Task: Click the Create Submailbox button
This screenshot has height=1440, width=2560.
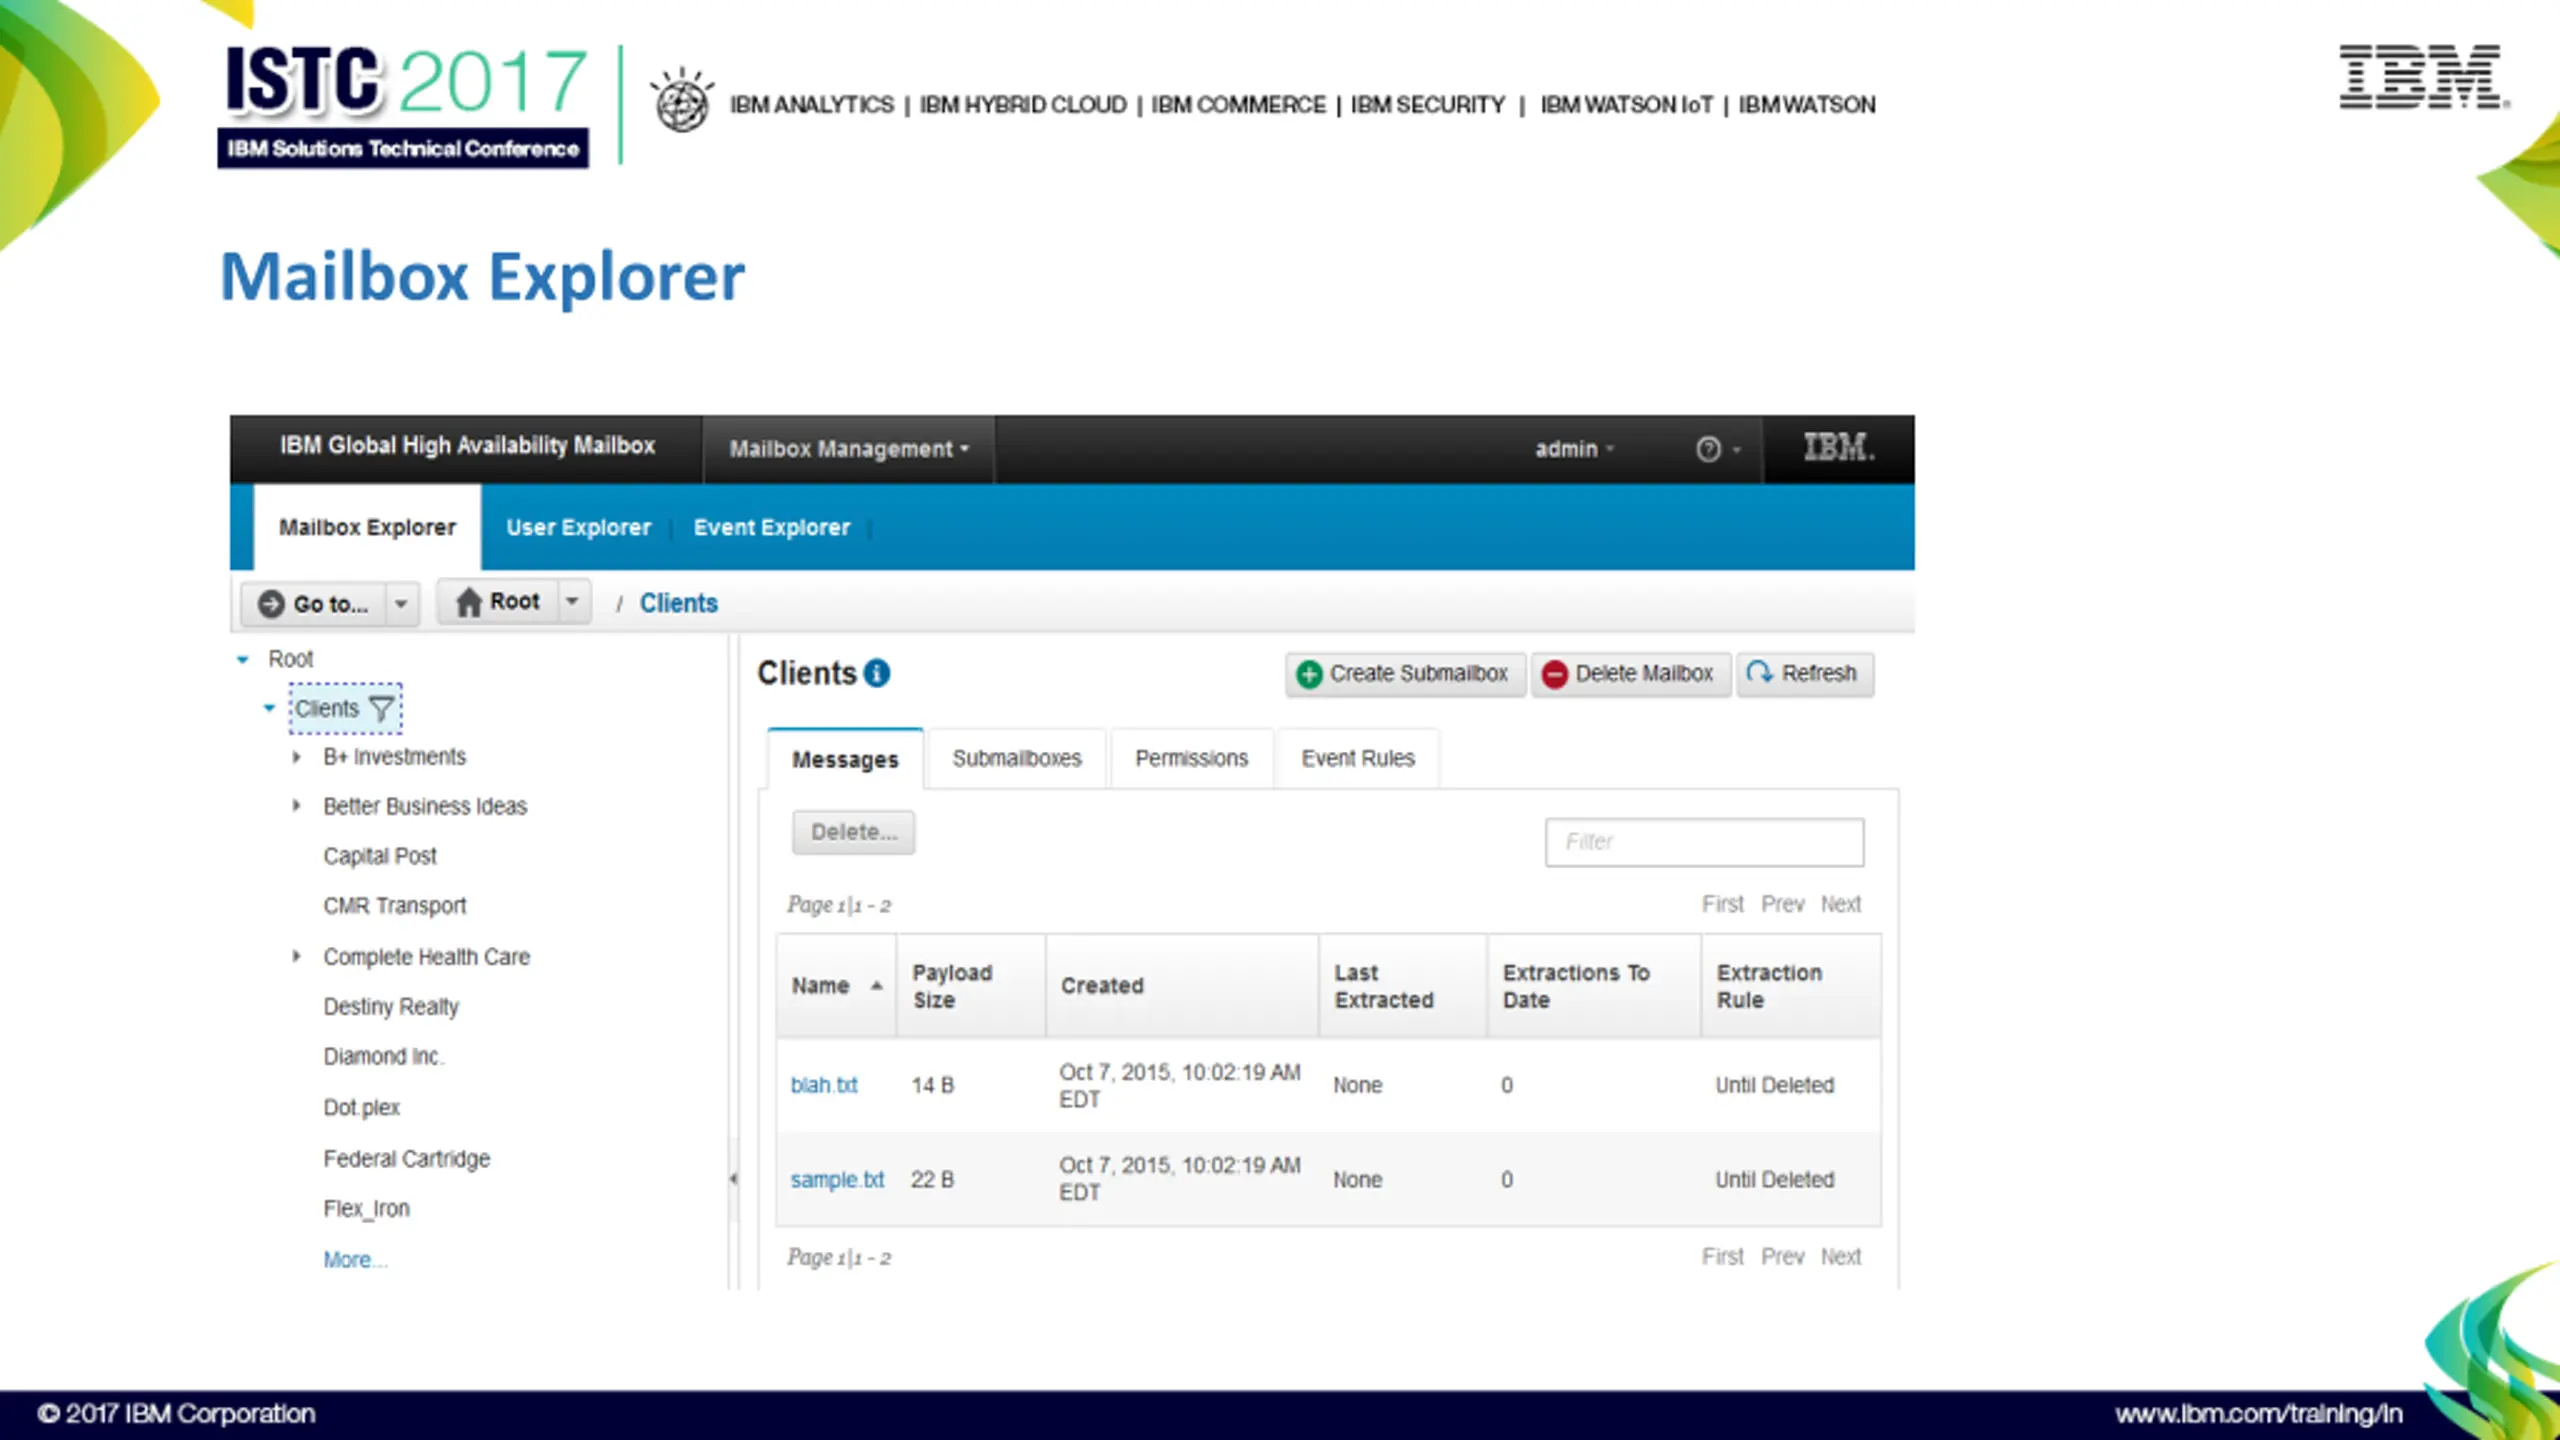Action: pyautogui.click(x=1405, y=674)
